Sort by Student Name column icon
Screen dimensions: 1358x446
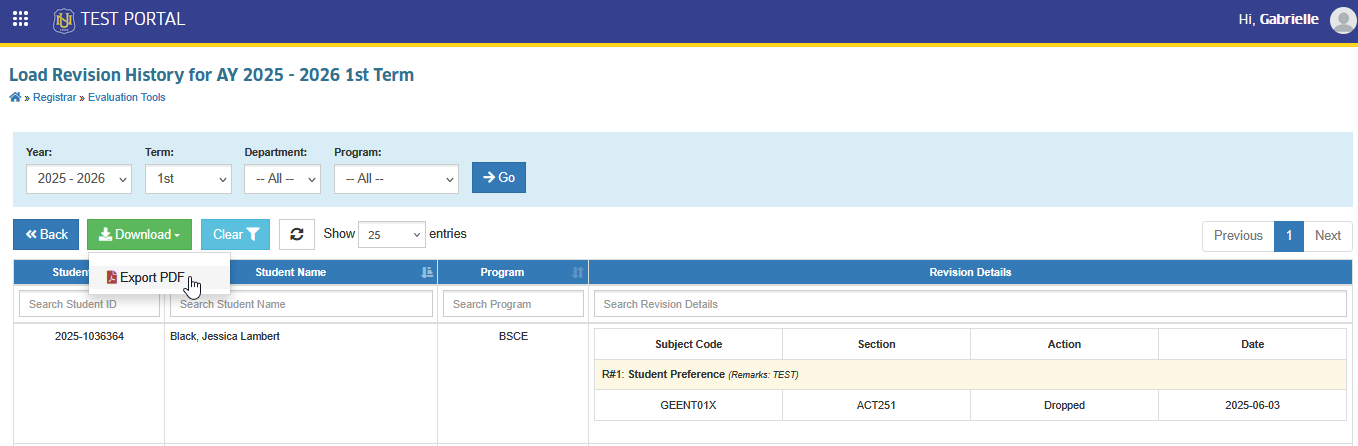[427, 272]
